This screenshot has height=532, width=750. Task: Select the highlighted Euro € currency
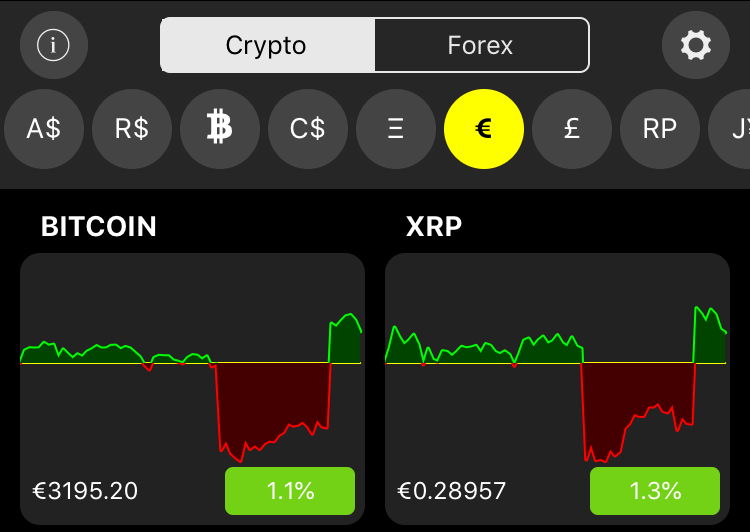[484, 129]
